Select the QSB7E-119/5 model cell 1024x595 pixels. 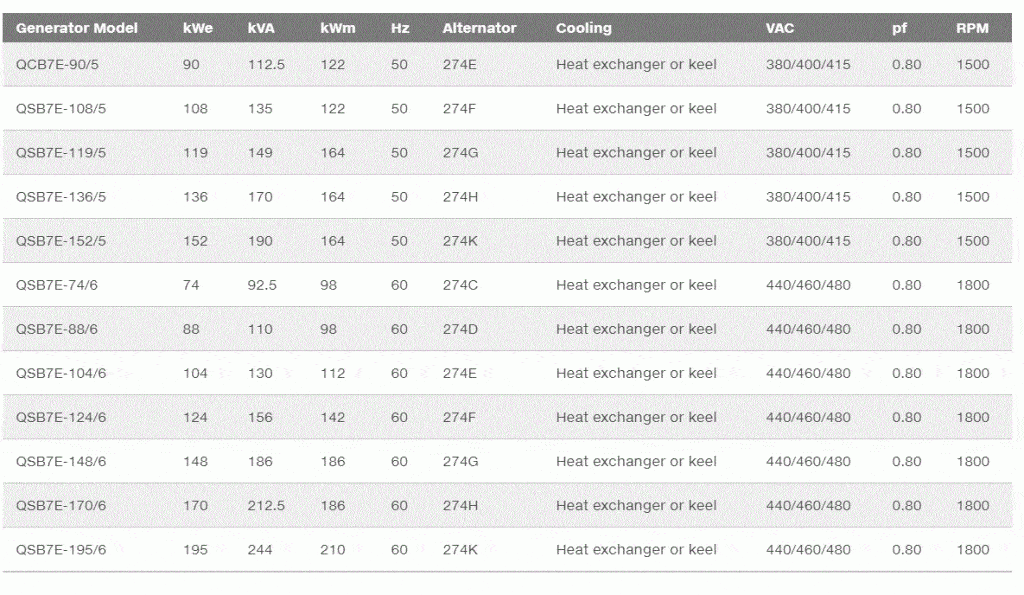tap(61, 153)
